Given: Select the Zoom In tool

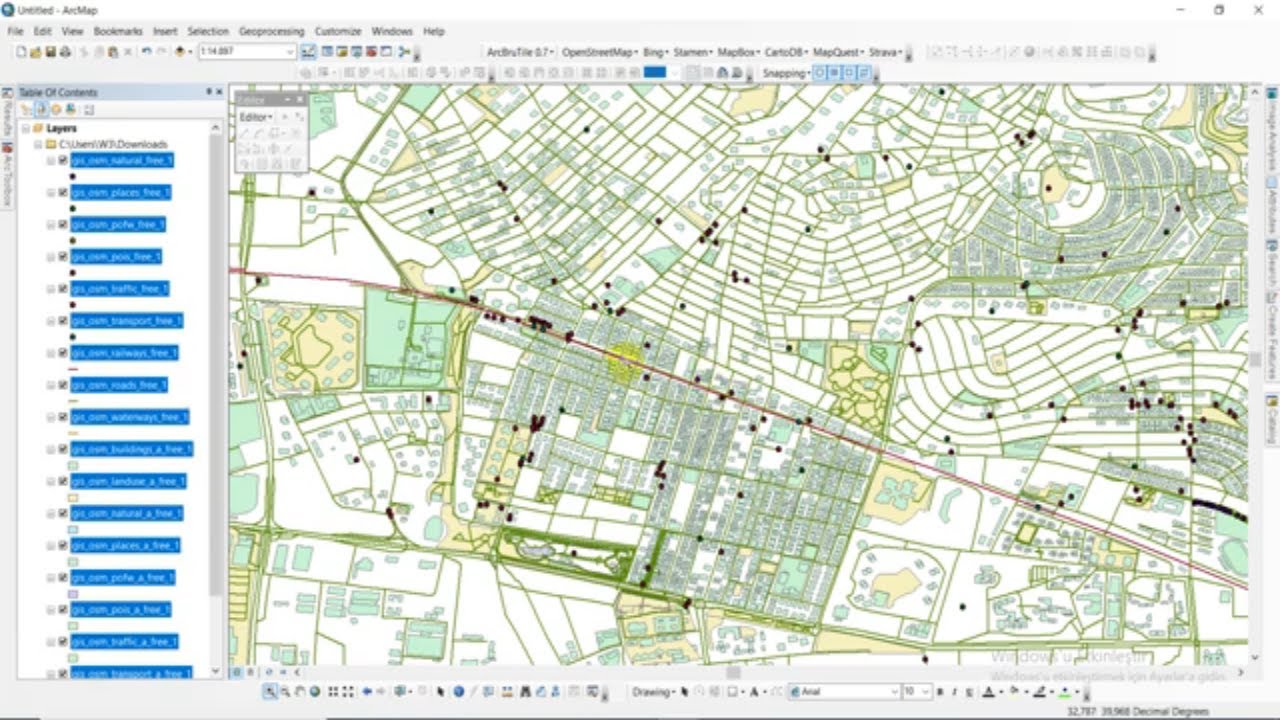Looking at the screenshot, I should coord(270,692).
